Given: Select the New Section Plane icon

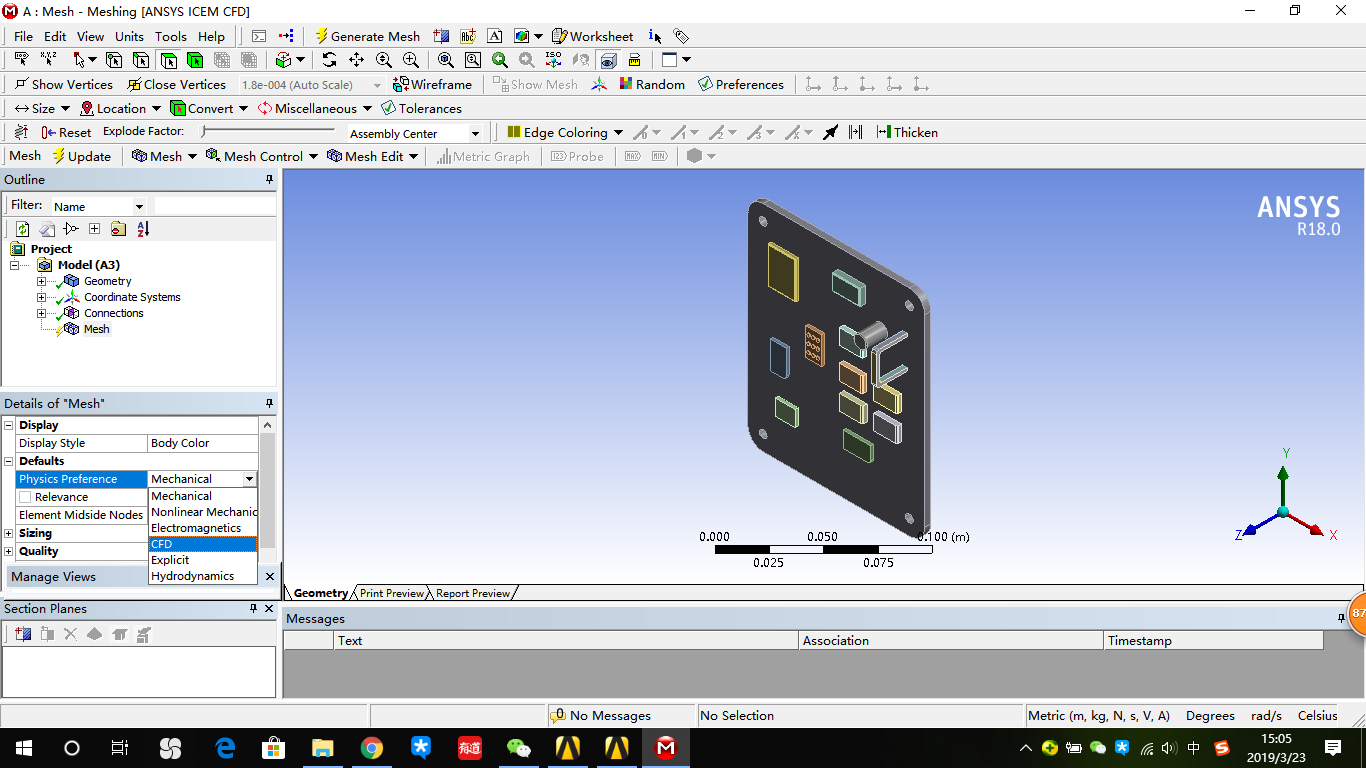Looking at the screenshot, I should [x=22, y=633].
